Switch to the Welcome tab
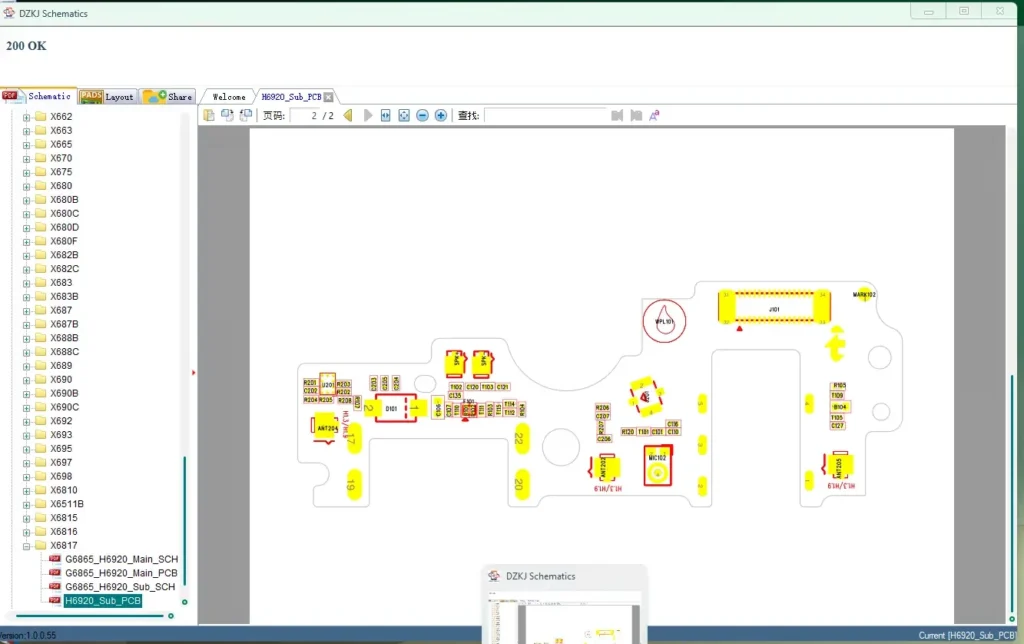 [x=227, y=96]
